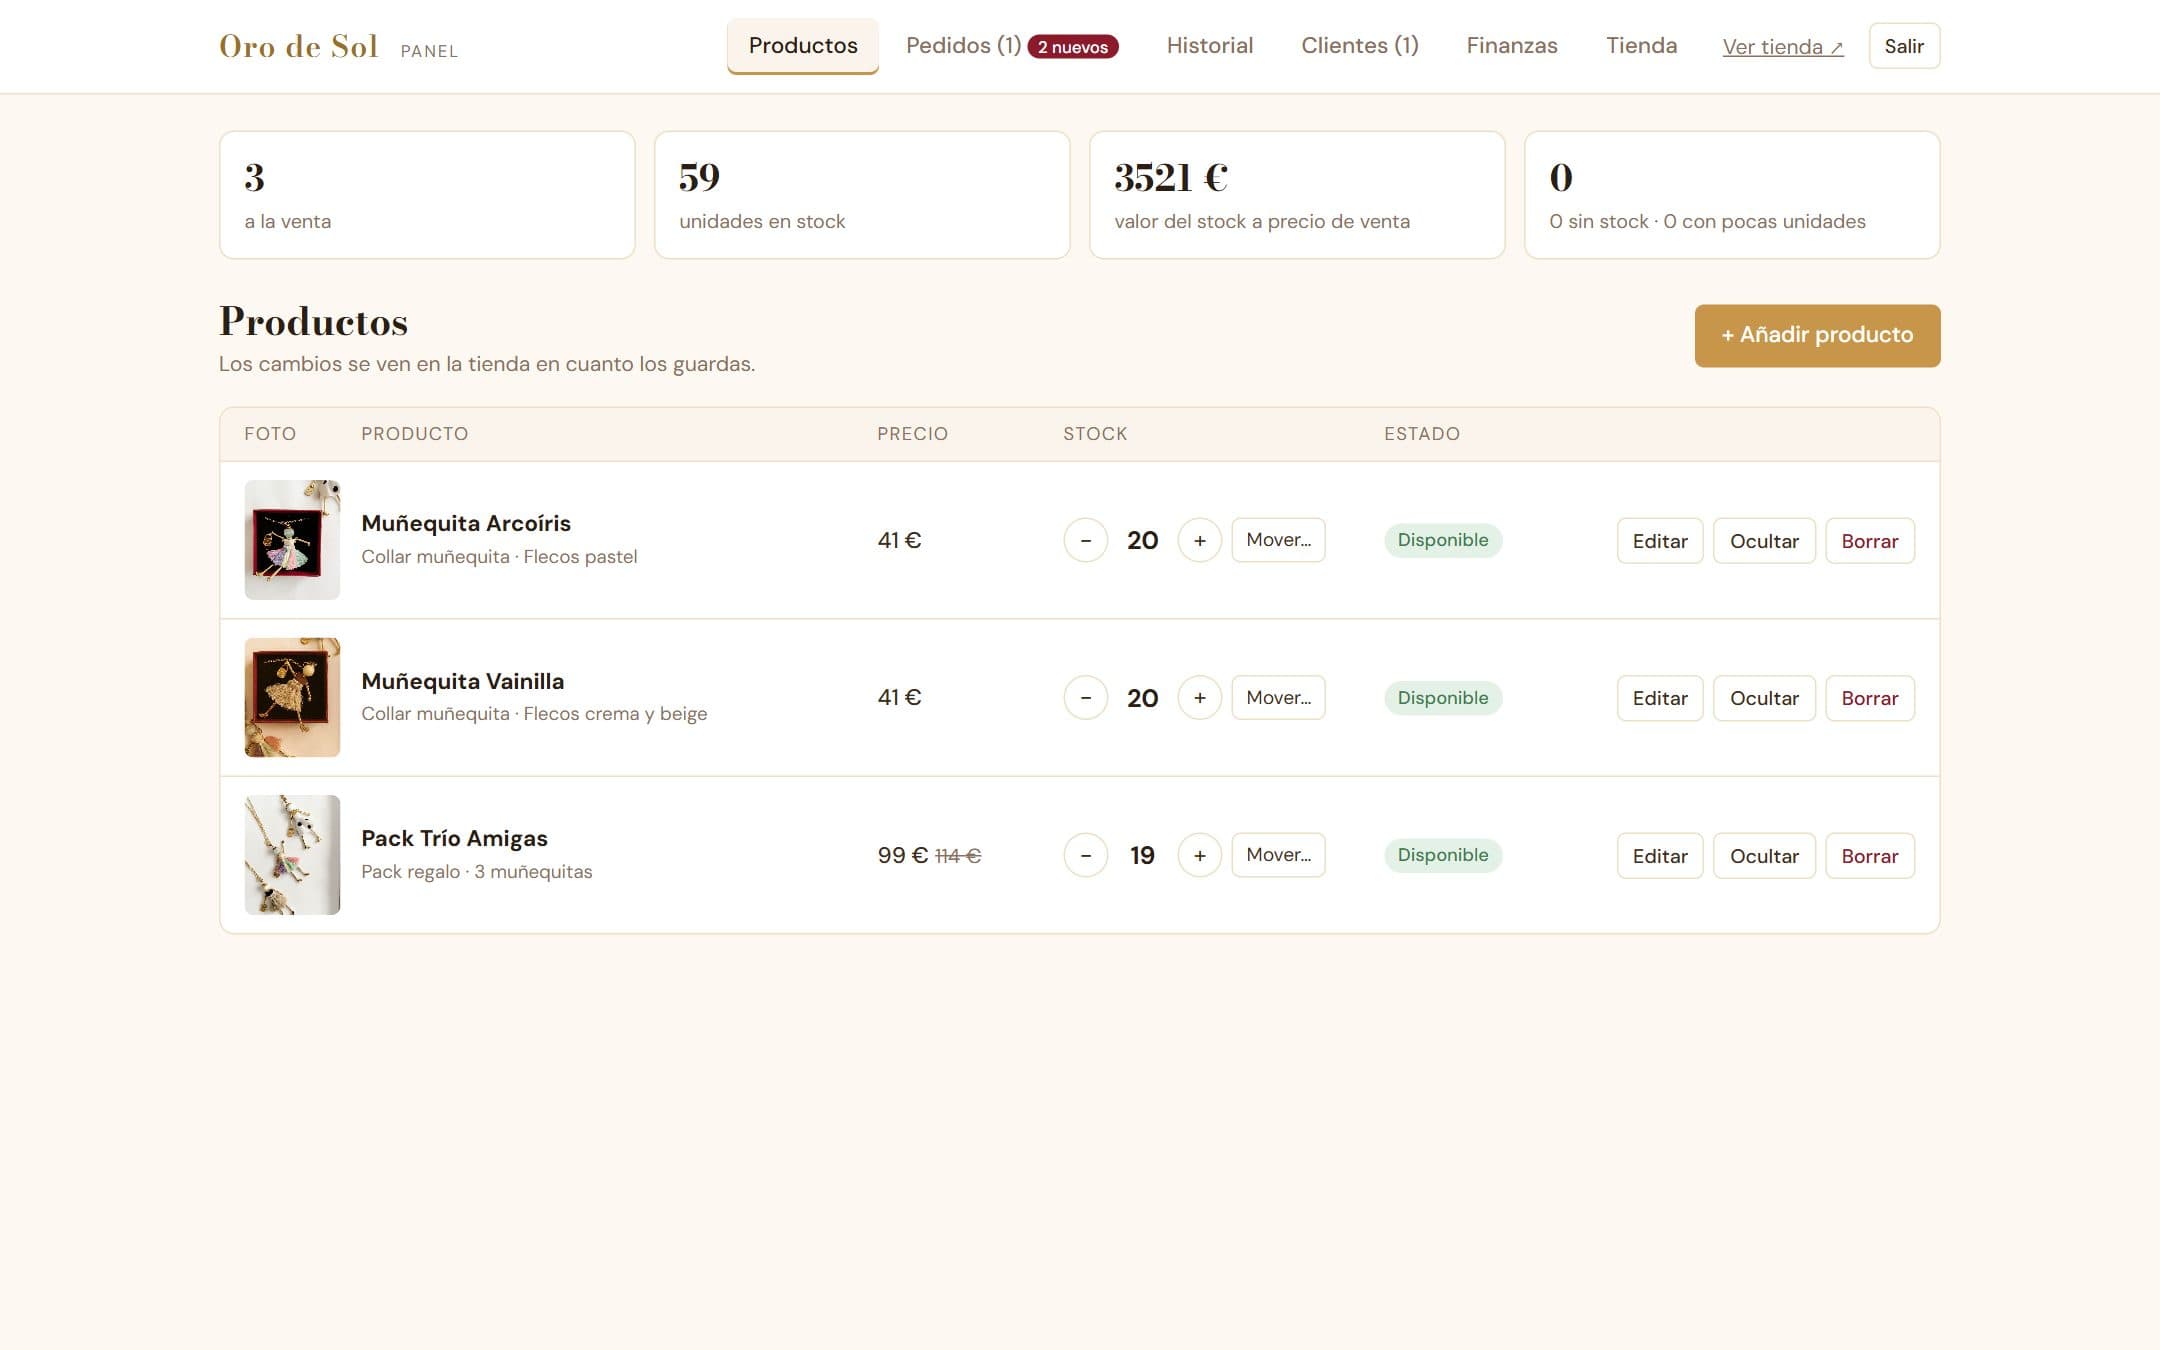Click the STOCK column header
This screenshot has width=2160, height=1350.
tap(1095, 434)
